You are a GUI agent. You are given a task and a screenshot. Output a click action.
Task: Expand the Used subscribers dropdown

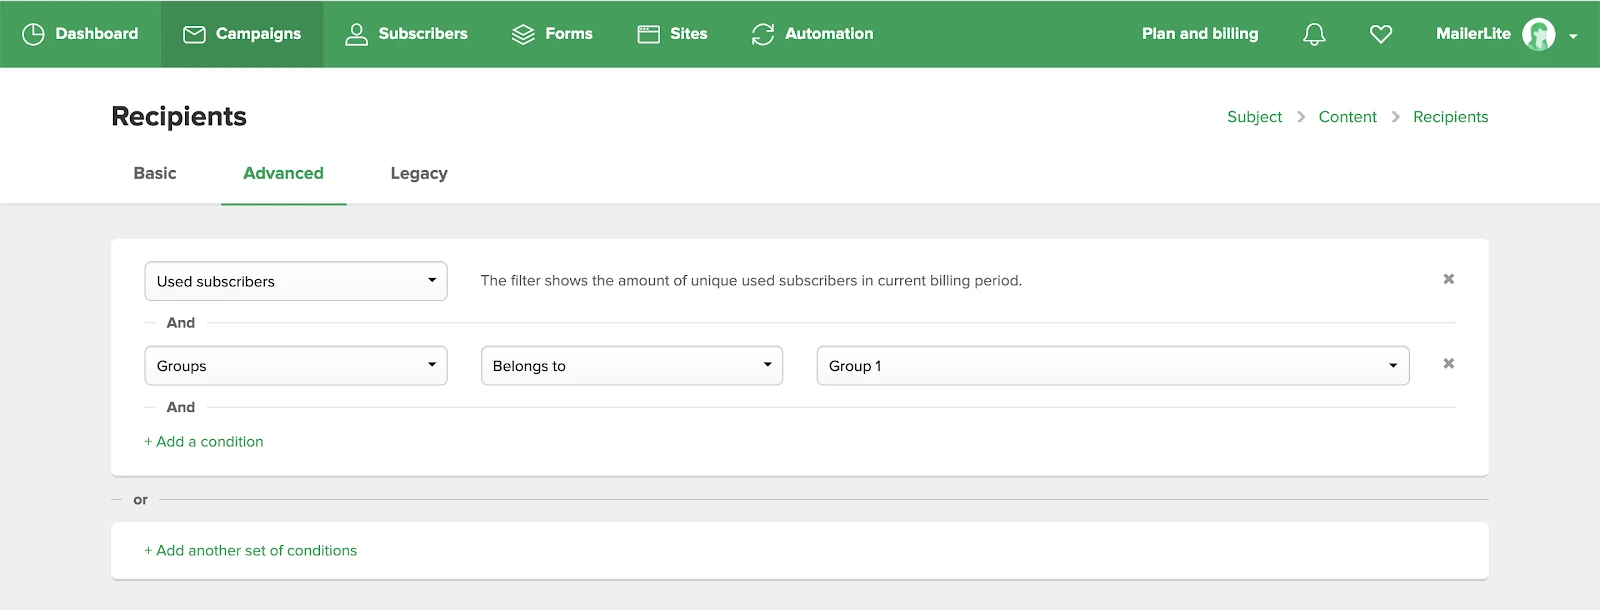pos(295,281)
